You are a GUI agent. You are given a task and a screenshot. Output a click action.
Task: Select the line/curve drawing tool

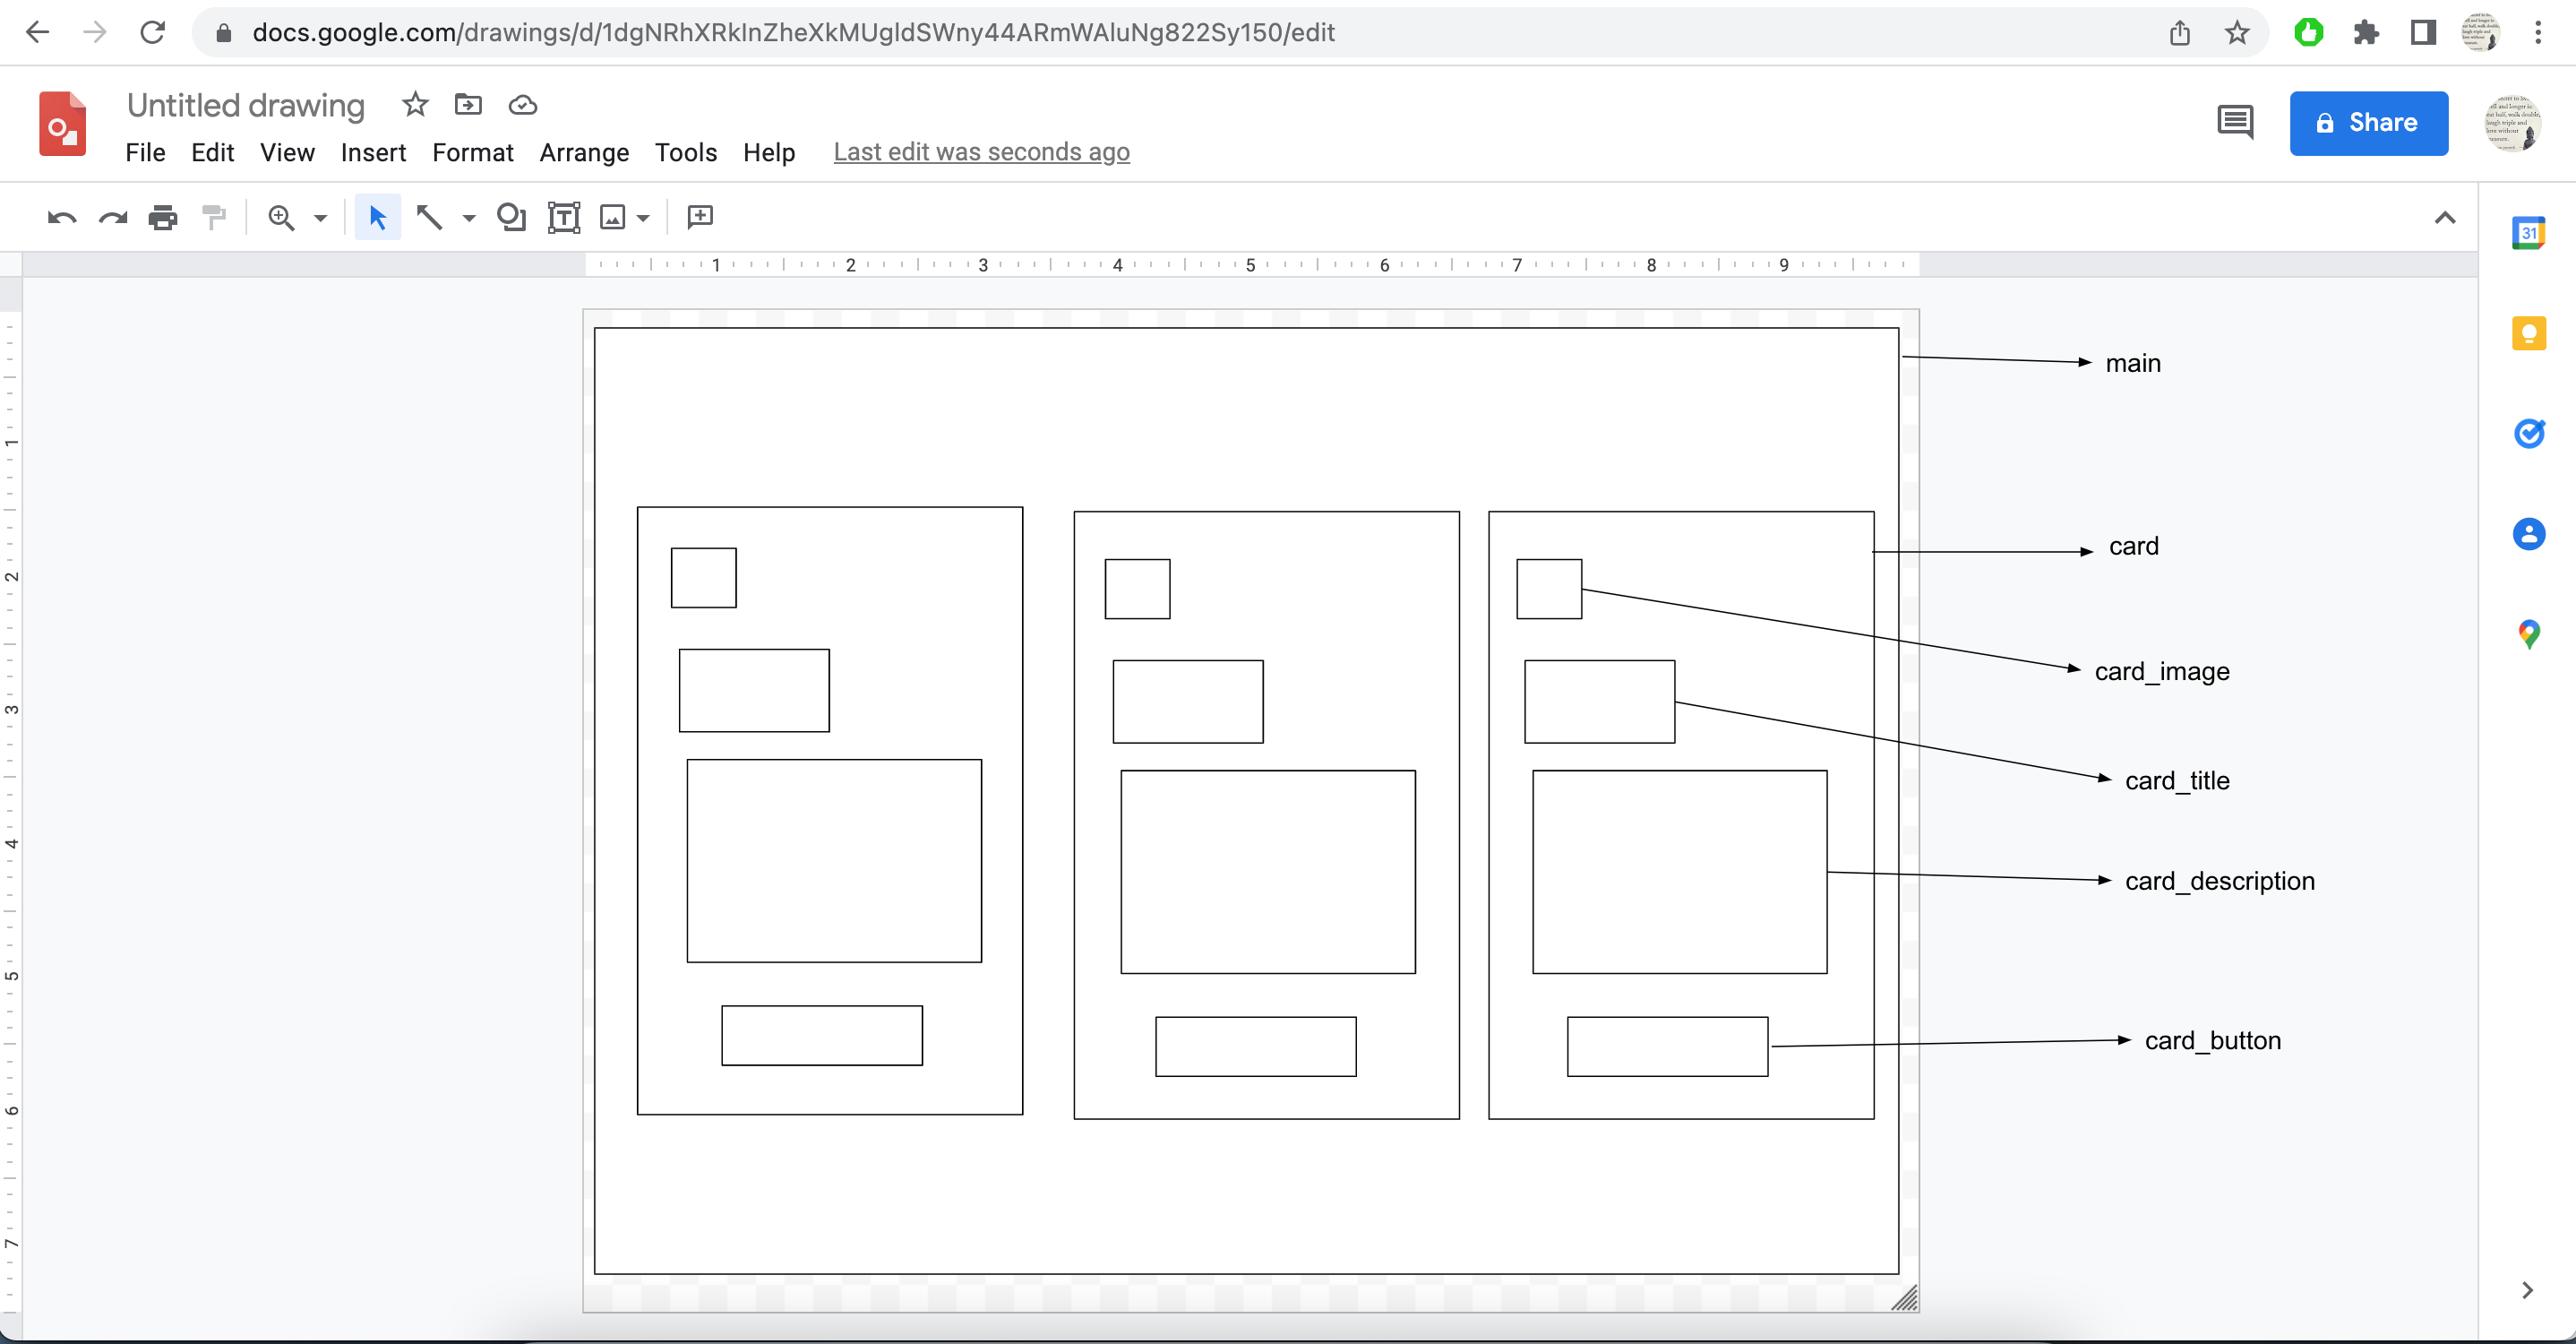click(x=431, y=216)
